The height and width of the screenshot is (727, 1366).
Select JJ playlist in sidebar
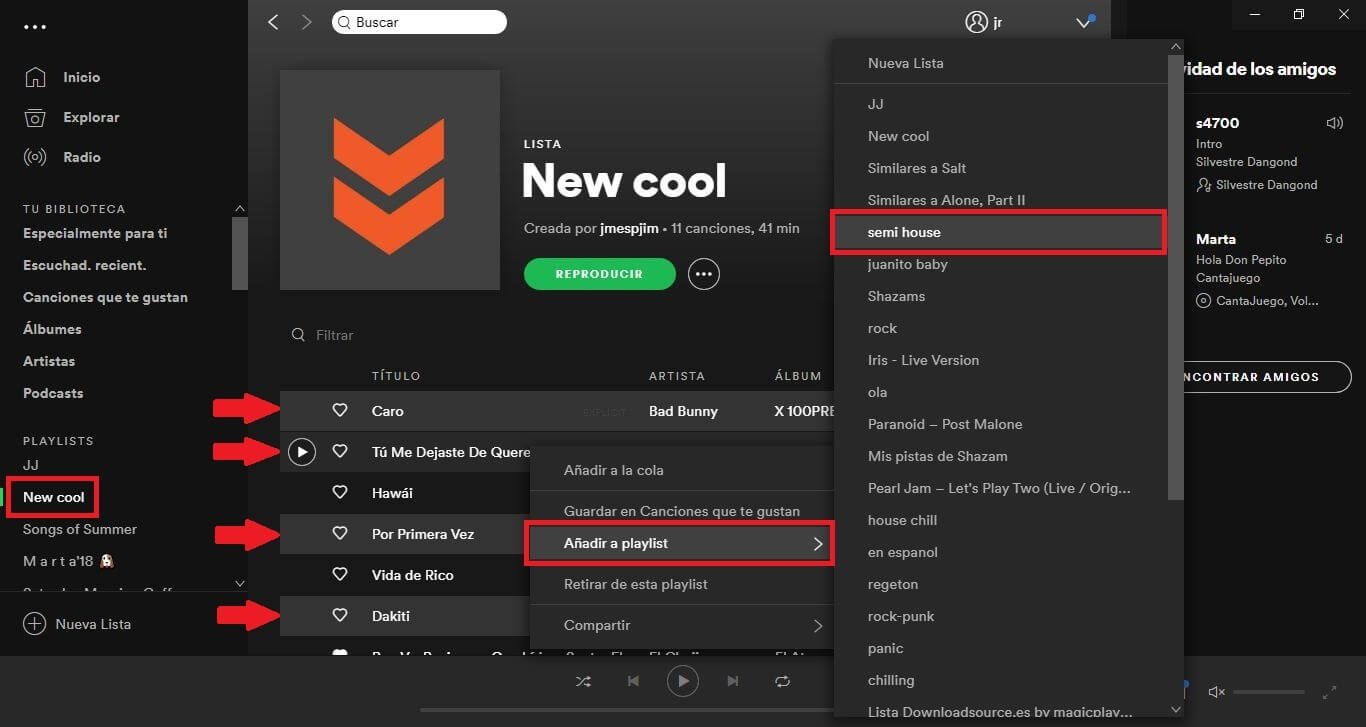click(31, 465)
